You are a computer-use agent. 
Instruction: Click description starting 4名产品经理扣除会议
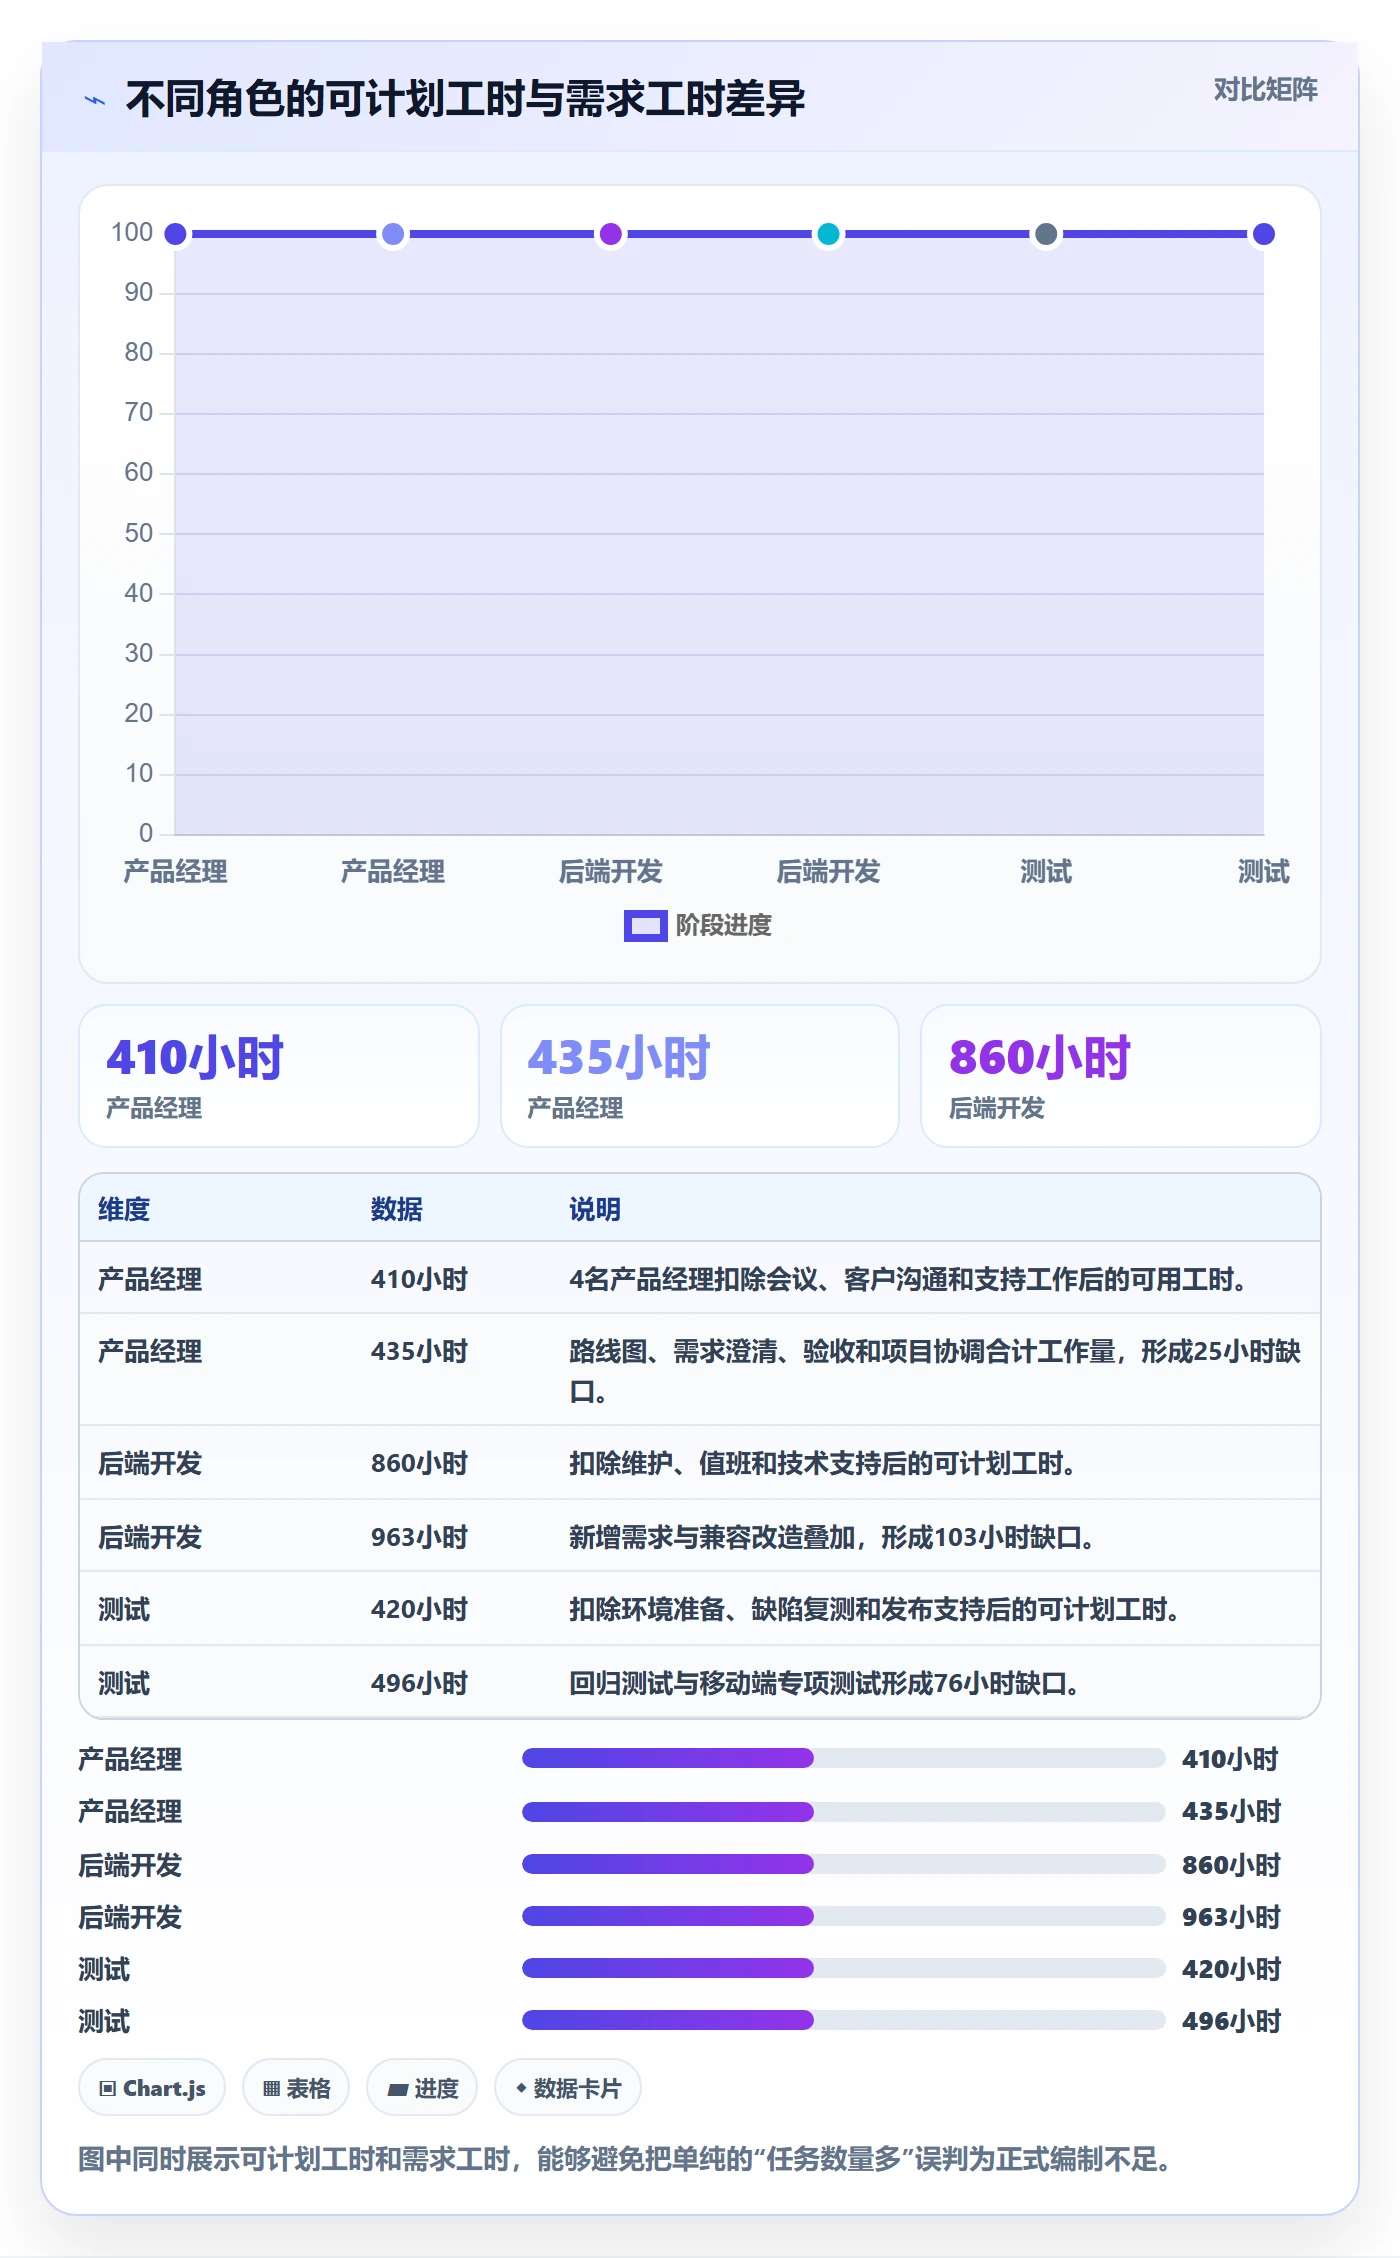907,1279
